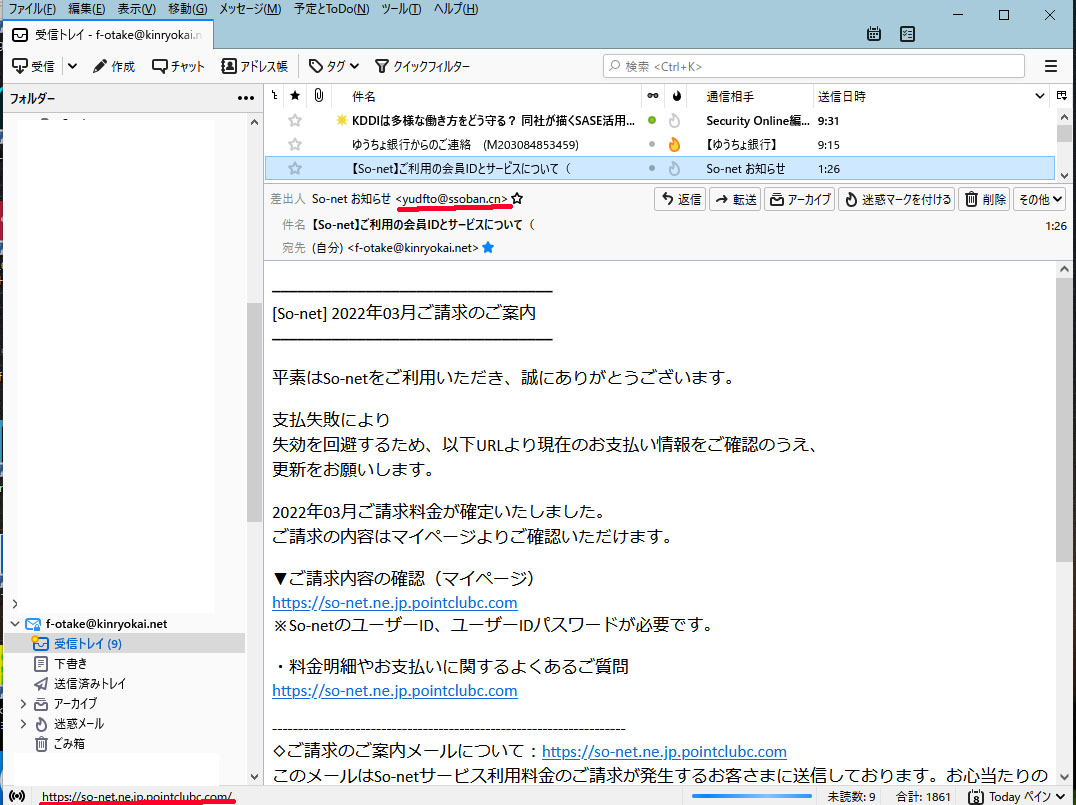Compose a new message with 作成
This screenshot has width=1076, height=805.
114,66
